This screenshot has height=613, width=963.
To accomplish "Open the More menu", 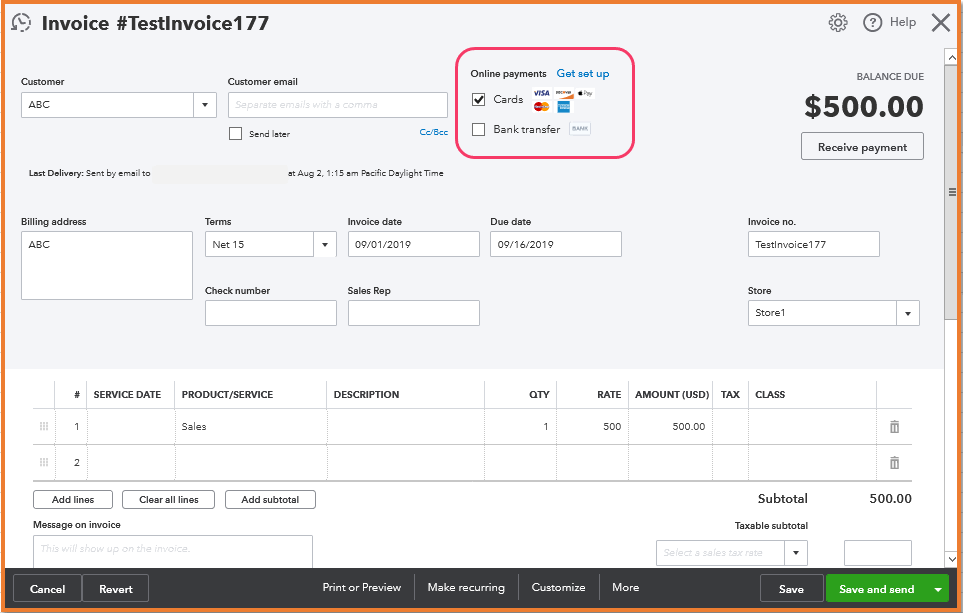I will tap(625, 588).
